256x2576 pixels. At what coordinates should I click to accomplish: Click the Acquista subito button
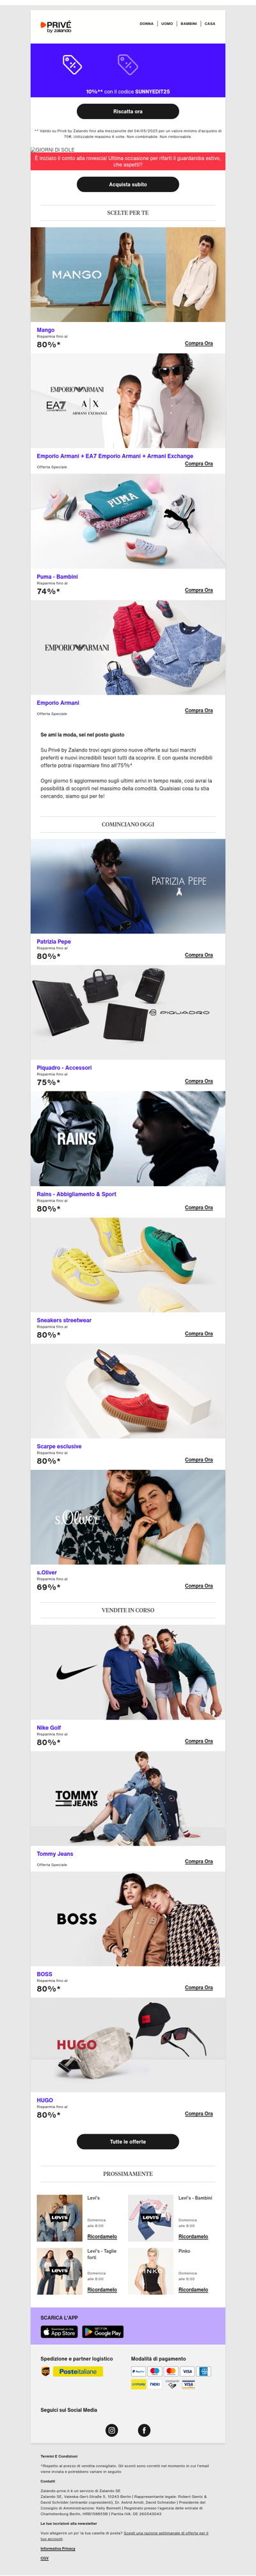point(128,184)
